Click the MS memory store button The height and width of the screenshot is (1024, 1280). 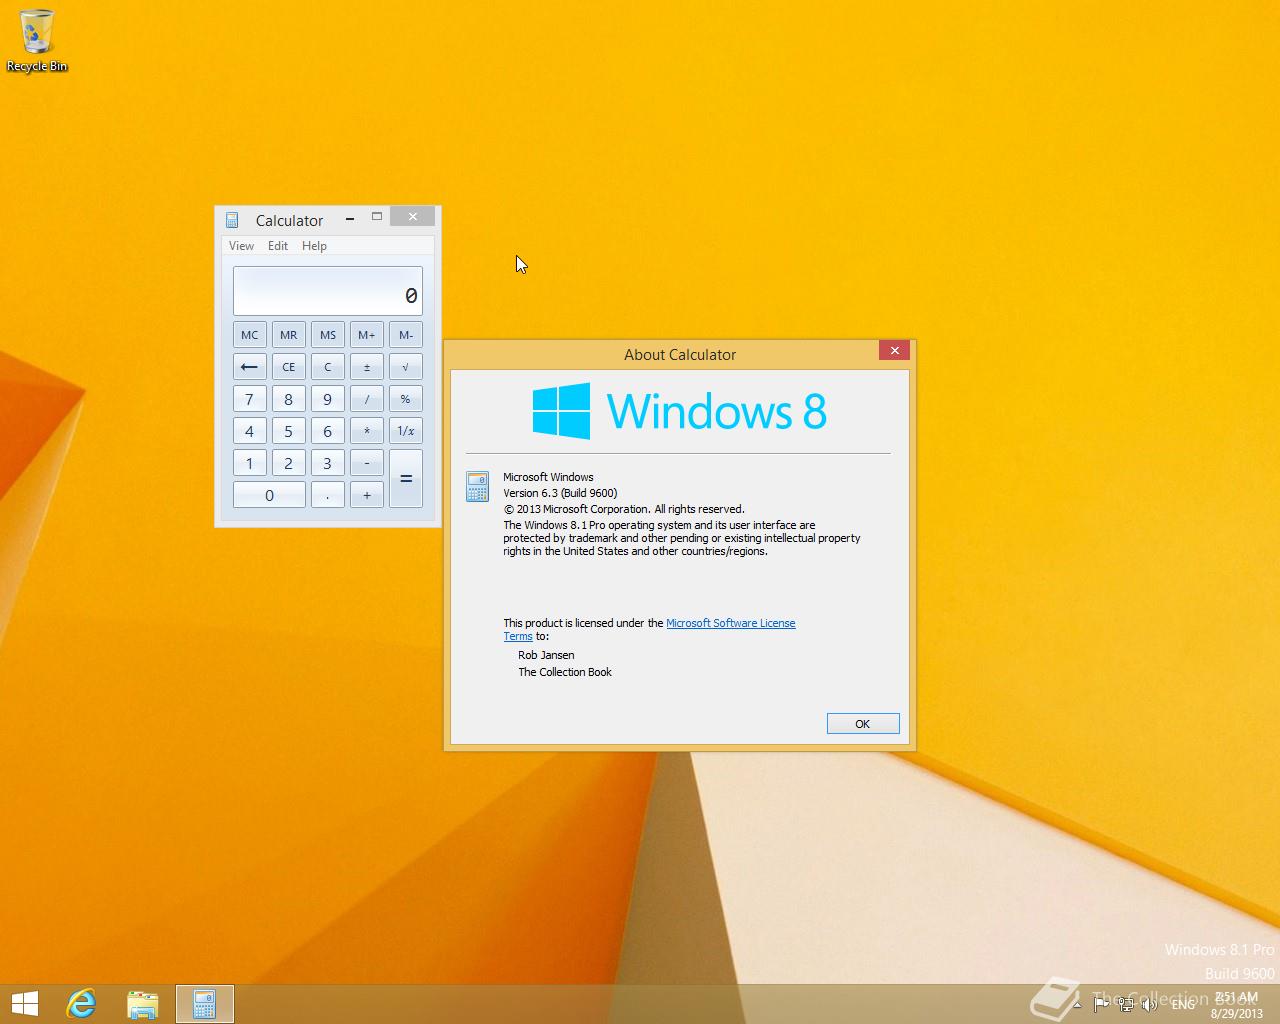click(328, 335)
